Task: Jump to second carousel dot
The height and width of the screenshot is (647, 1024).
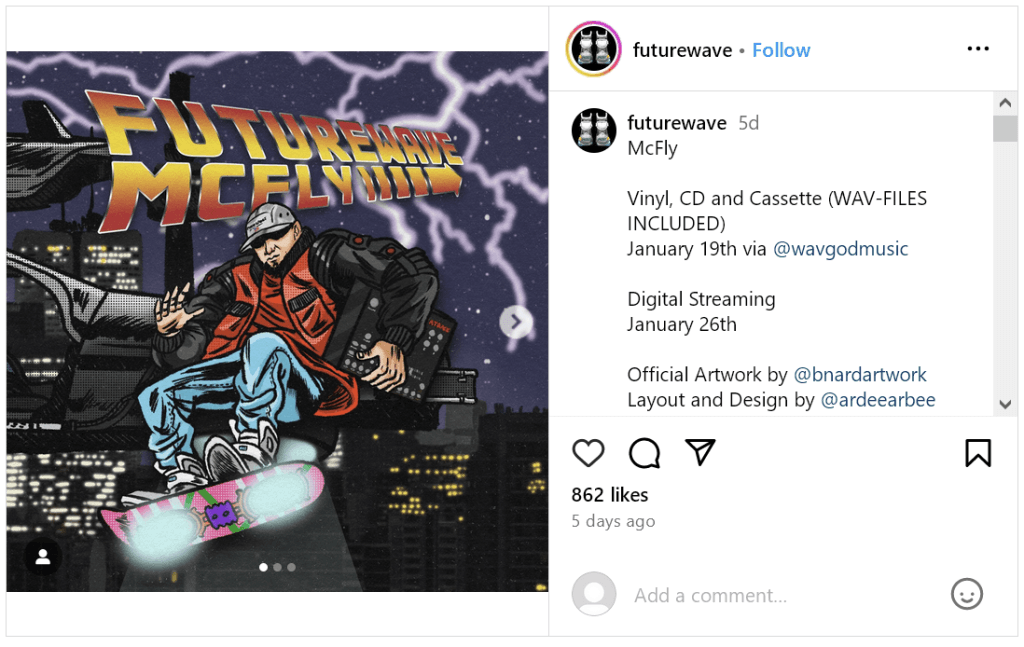Action: pyautogui.click(x=278, y=567)
